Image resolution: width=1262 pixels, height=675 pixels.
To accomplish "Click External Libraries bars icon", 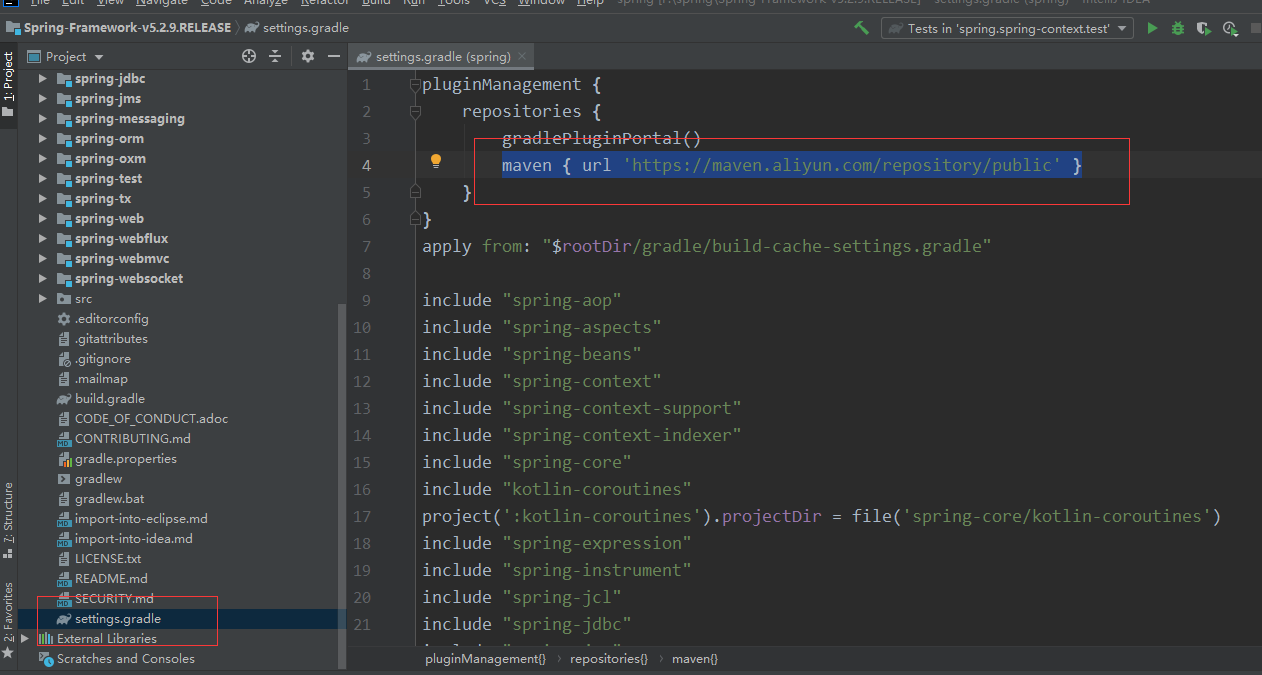I will [x=45, y=638].
